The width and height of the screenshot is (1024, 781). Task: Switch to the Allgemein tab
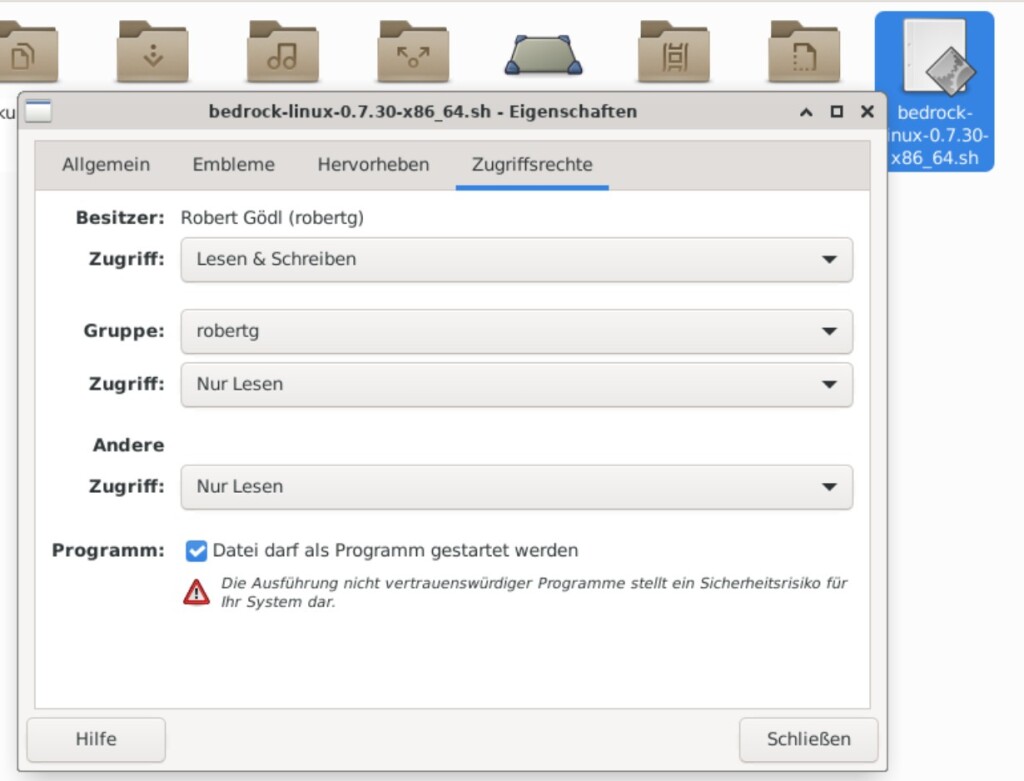[106, 165]
